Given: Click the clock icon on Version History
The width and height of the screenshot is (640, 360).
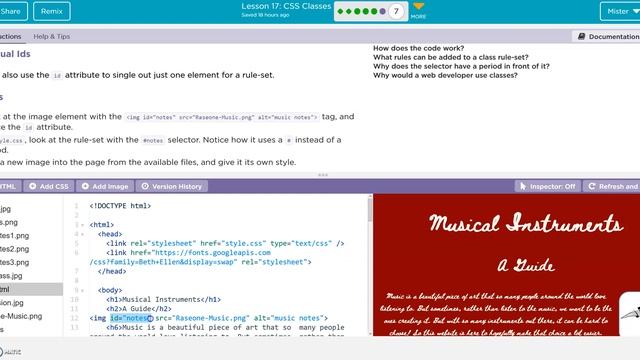Looking at the screenshot, I should 145,186.
